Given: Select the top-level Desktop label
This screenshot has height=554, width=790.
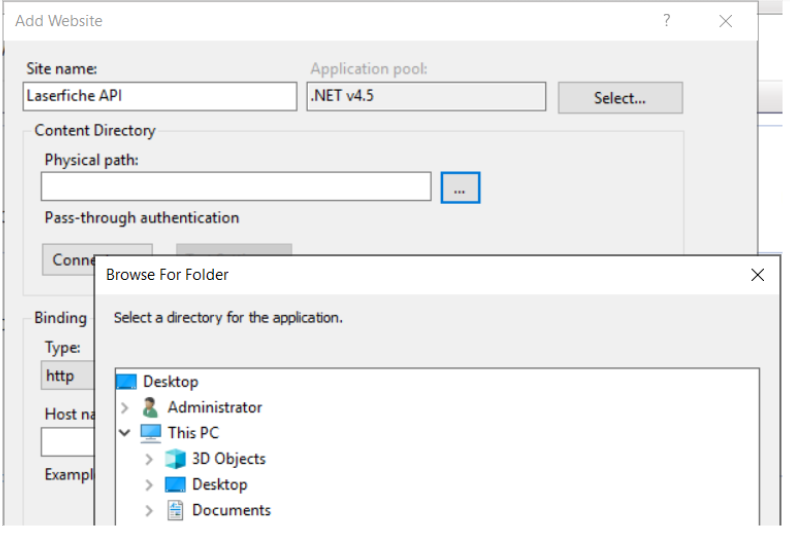Looking at the screenshot, I should point(171,381).
